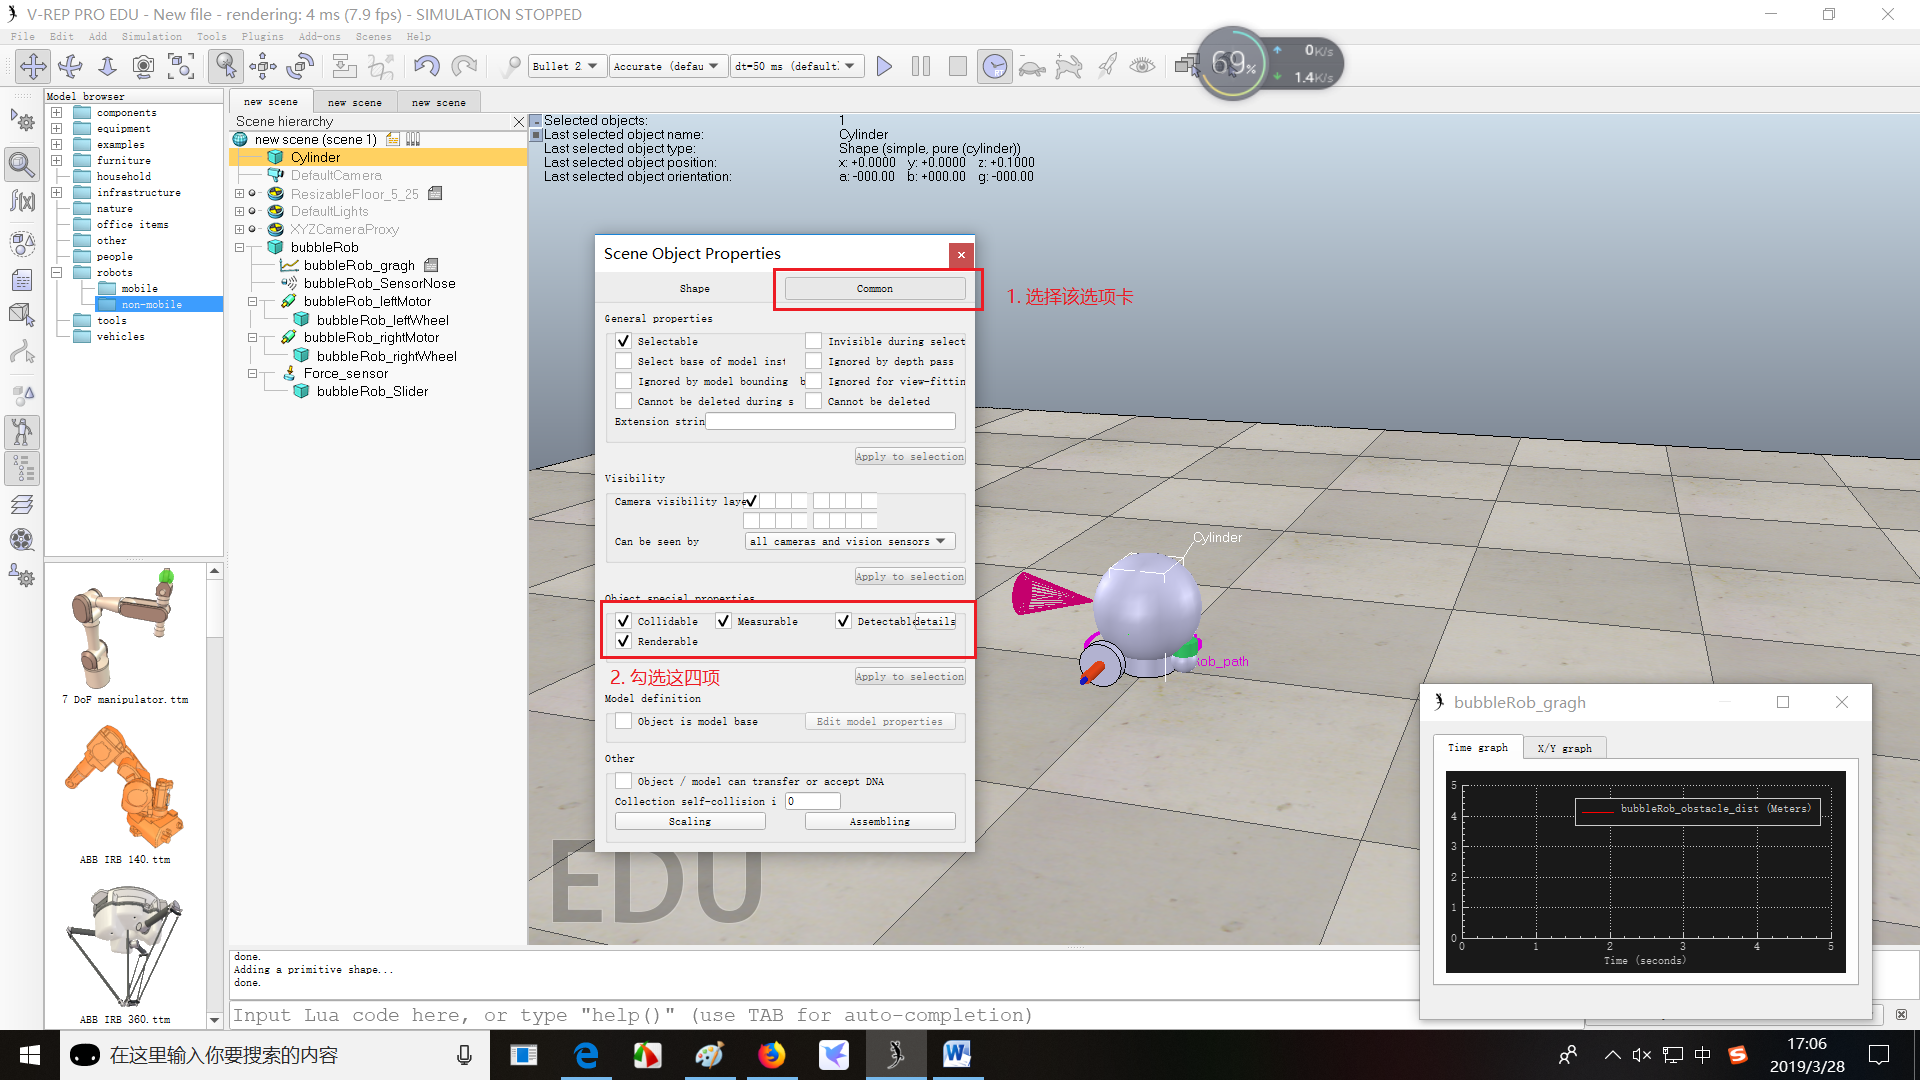Viewport: 1920px width, 1080px height.
Task: Toggle the Measurable checkbox
Action: pyautogui.click(x=723, y=621)
